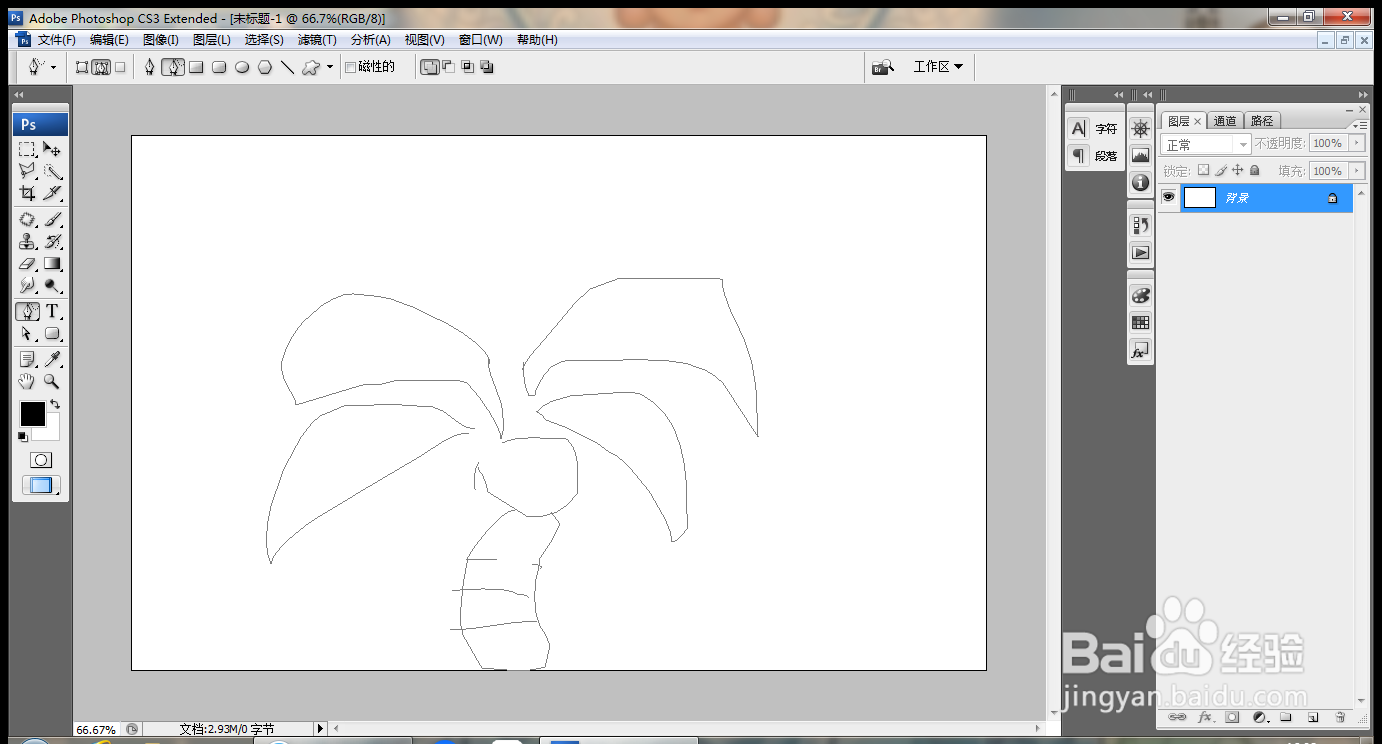Switch to the 通道 tab

1225,121
